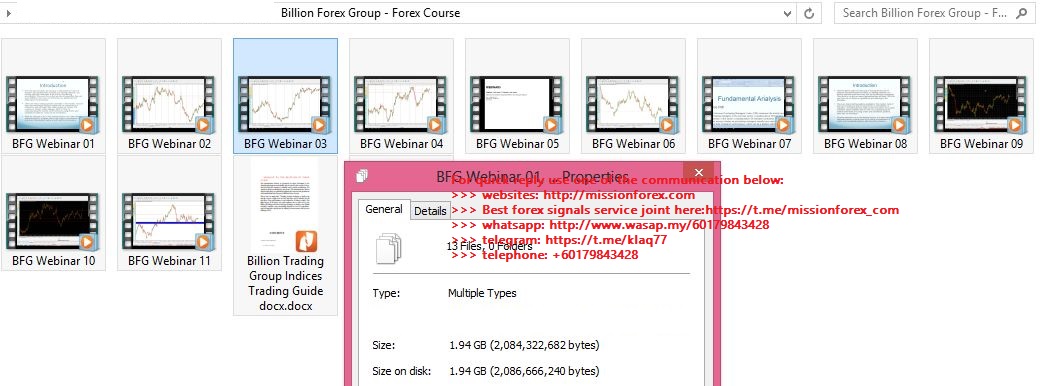The height and width of the screenshot is (386, 1043).
Task: Click the Search Billion Forex Group field
Action: (925, 13)
